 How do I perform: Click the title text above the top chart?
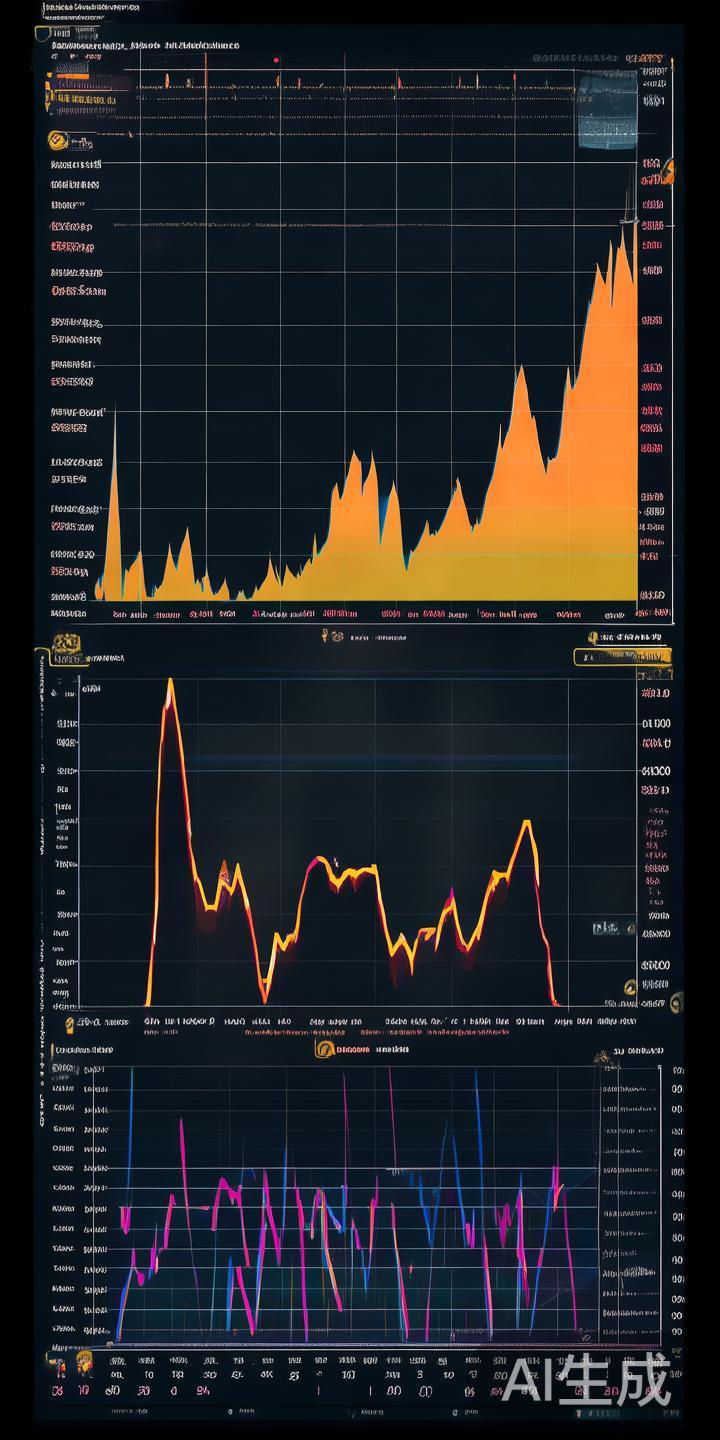(x=145, y=45)
